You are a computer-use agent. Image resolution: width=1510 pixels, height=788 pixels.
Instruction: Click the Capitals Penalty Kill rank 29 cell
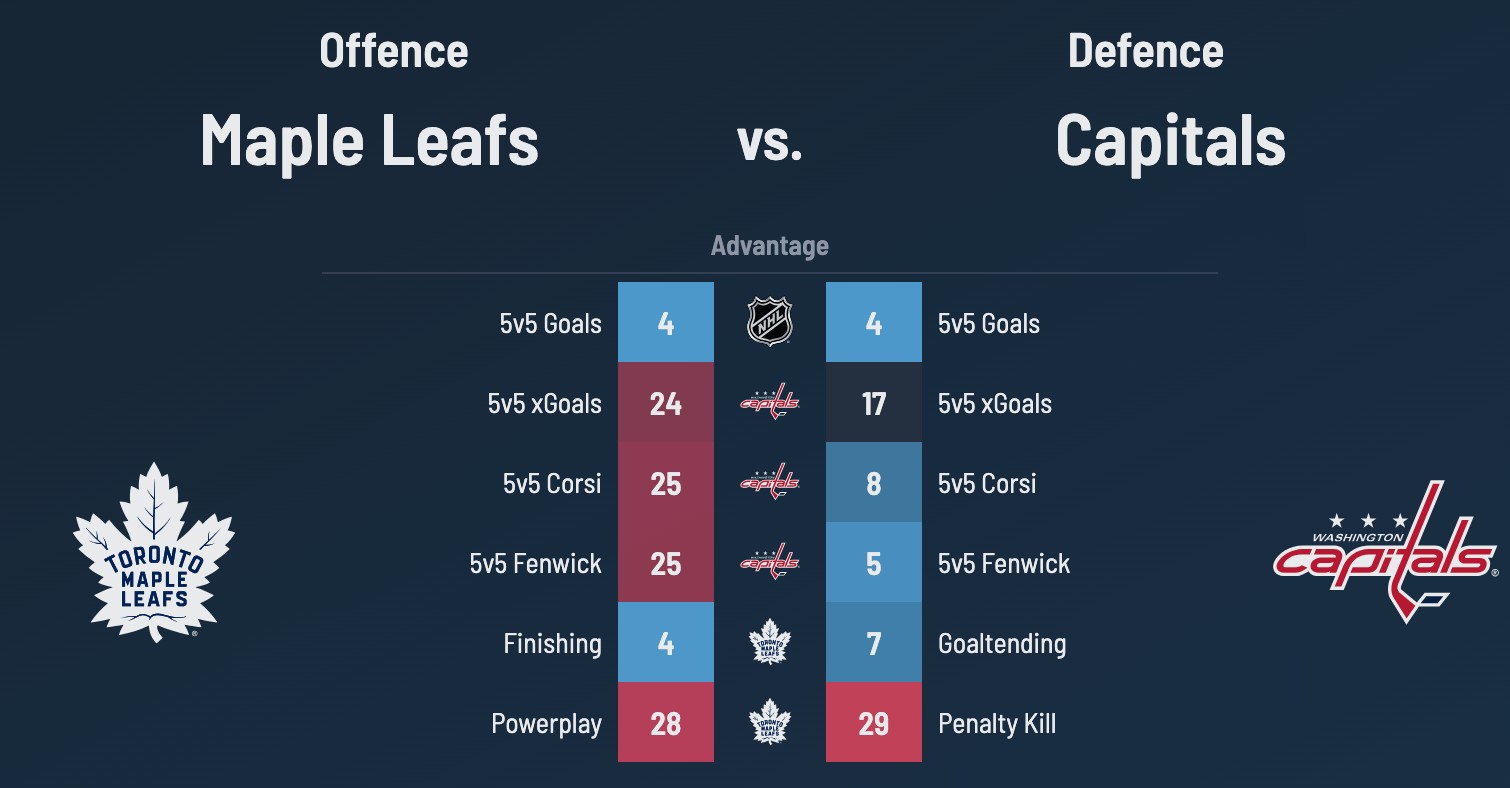click(x=874, y=722)
